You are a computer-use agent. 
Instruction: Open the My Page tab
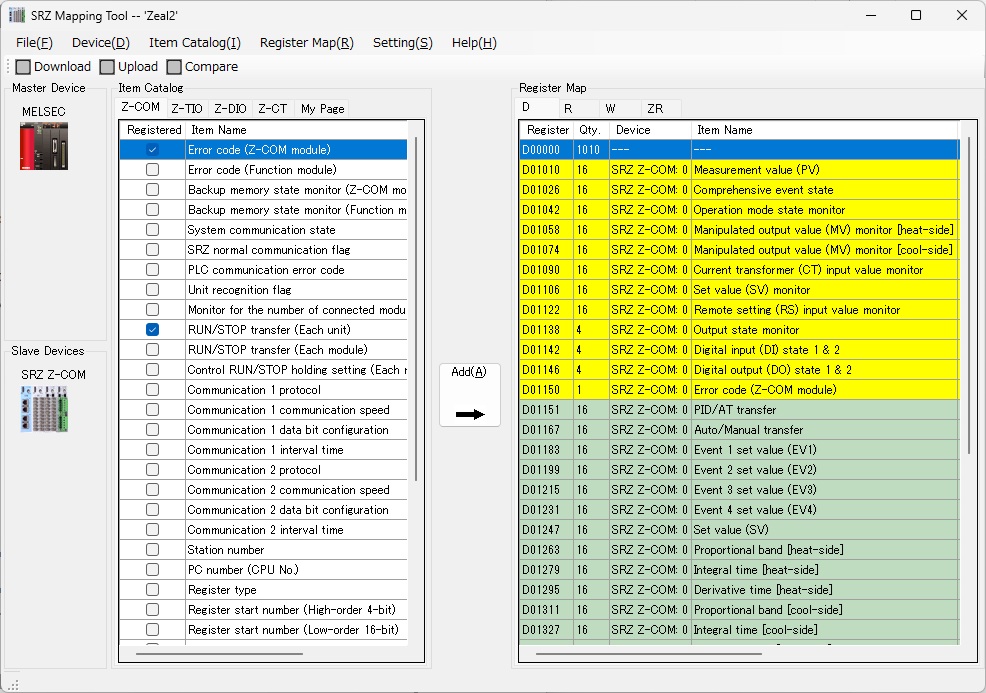coord(322,109)
